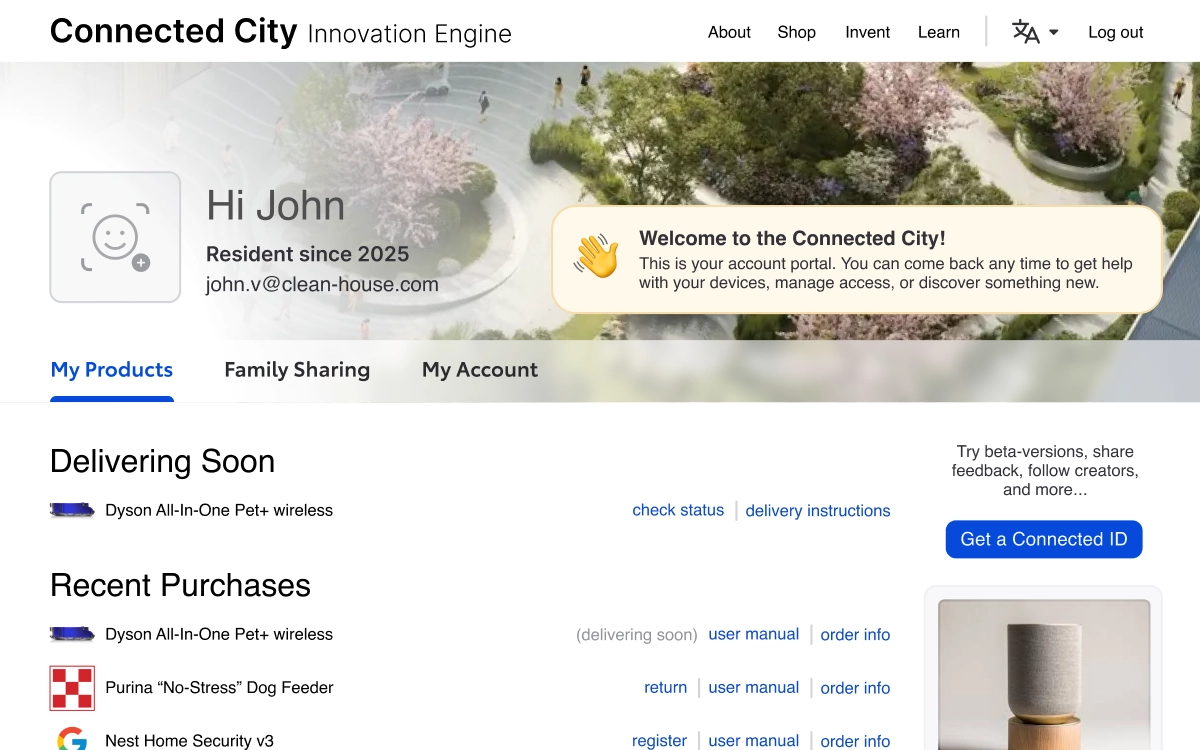Image resolution: width=1200 pixels, height=750 pixels.
Task: Open user manual for Dyson All-In-One
Action: [754, 634]
